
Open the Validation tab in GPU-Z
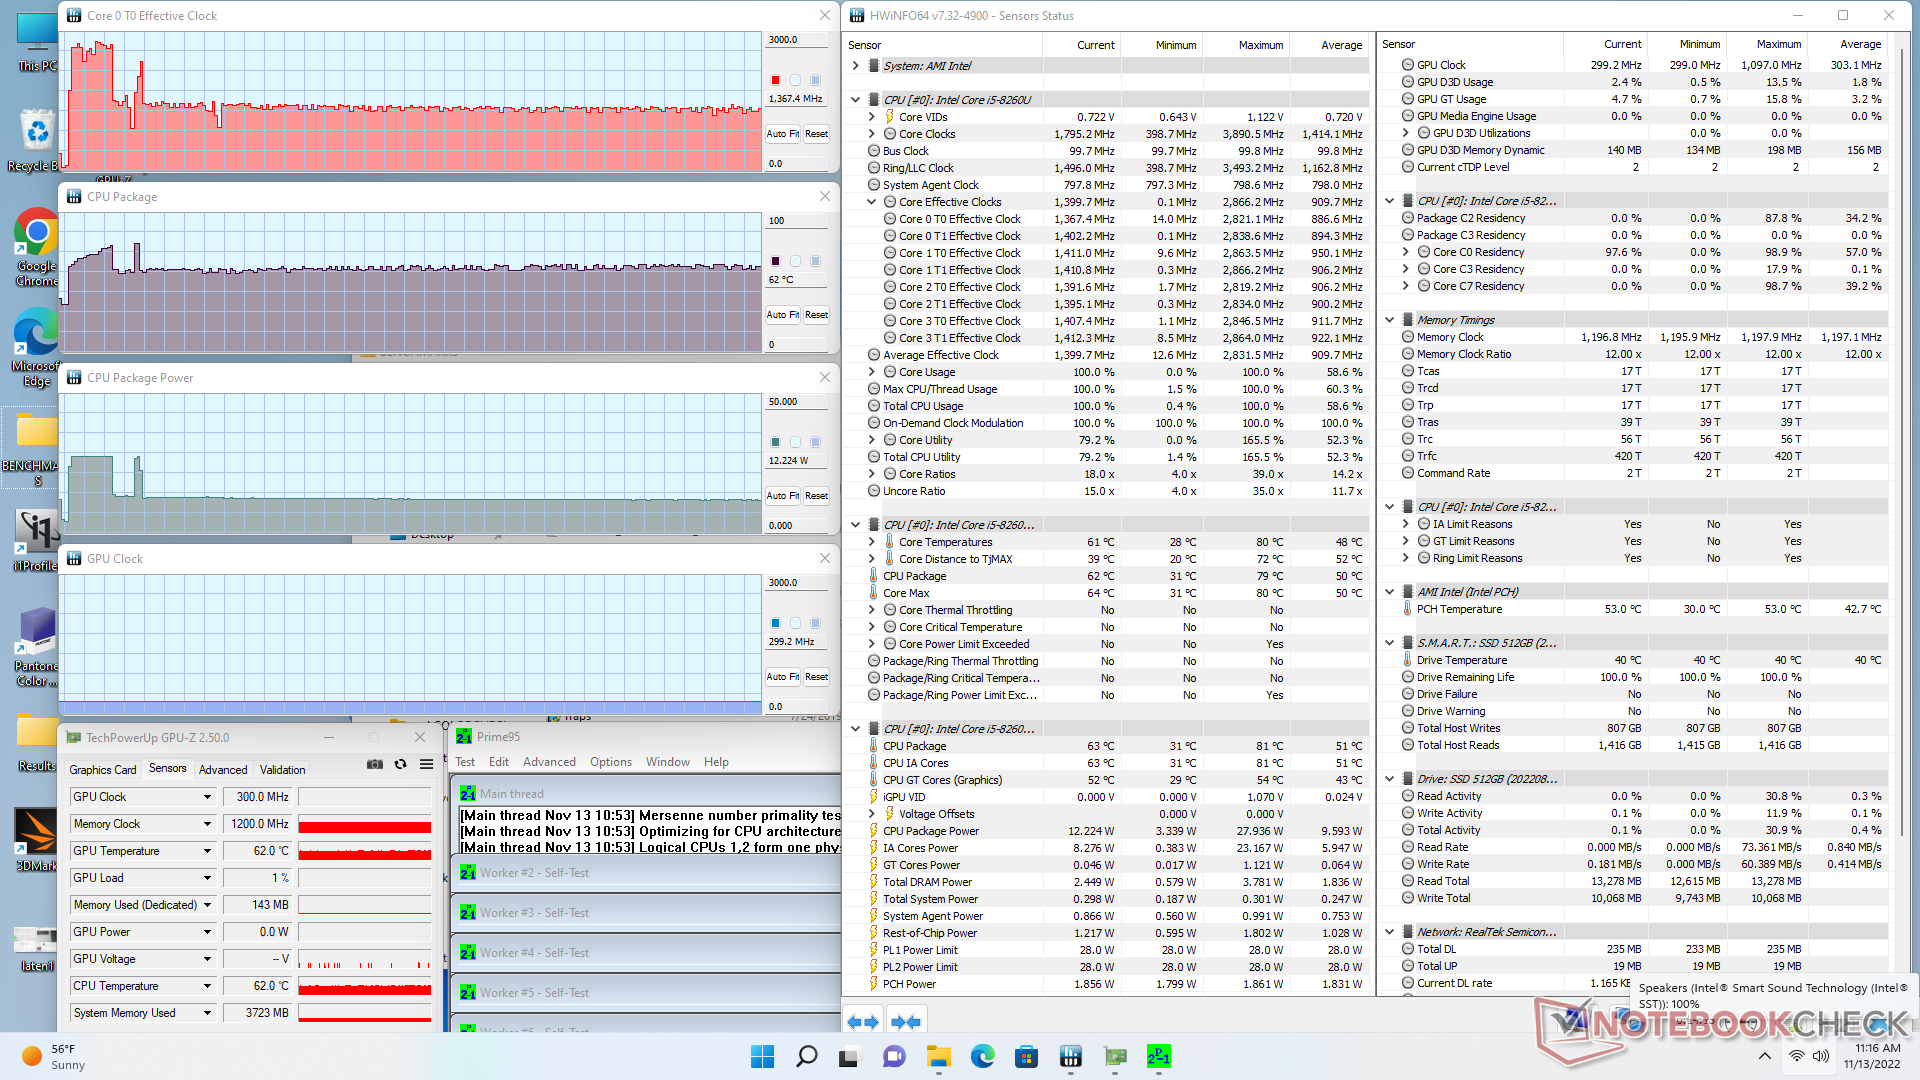click(282, 769)
